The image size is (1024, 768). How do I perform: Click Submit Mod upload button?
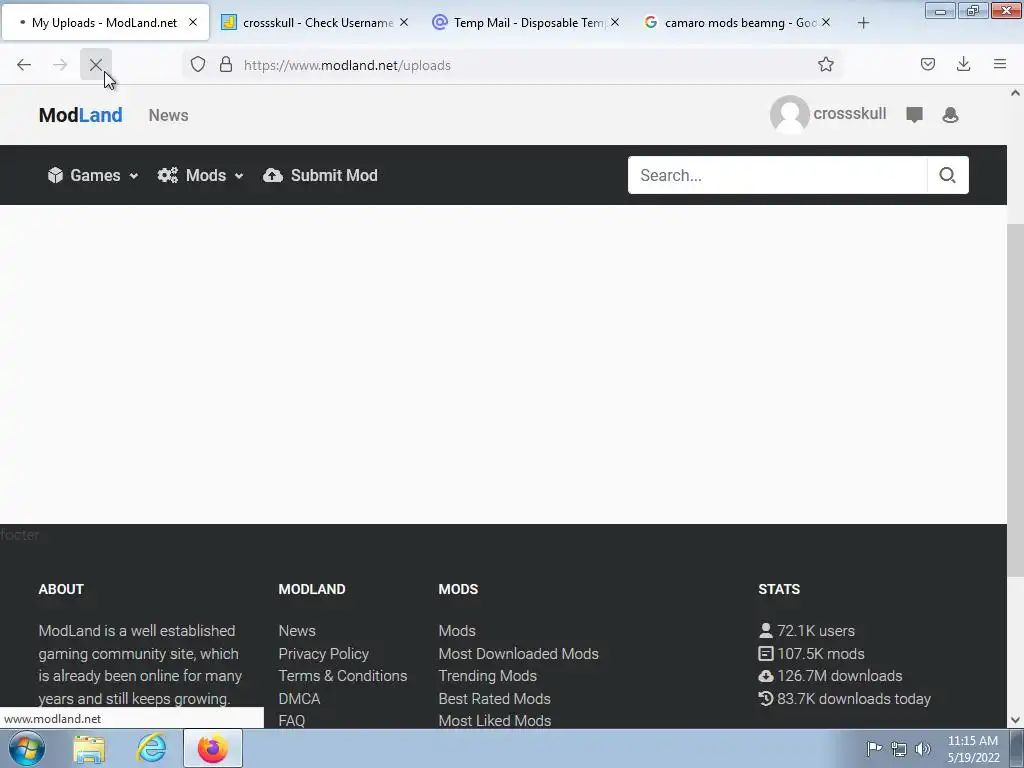pos(320,175)
